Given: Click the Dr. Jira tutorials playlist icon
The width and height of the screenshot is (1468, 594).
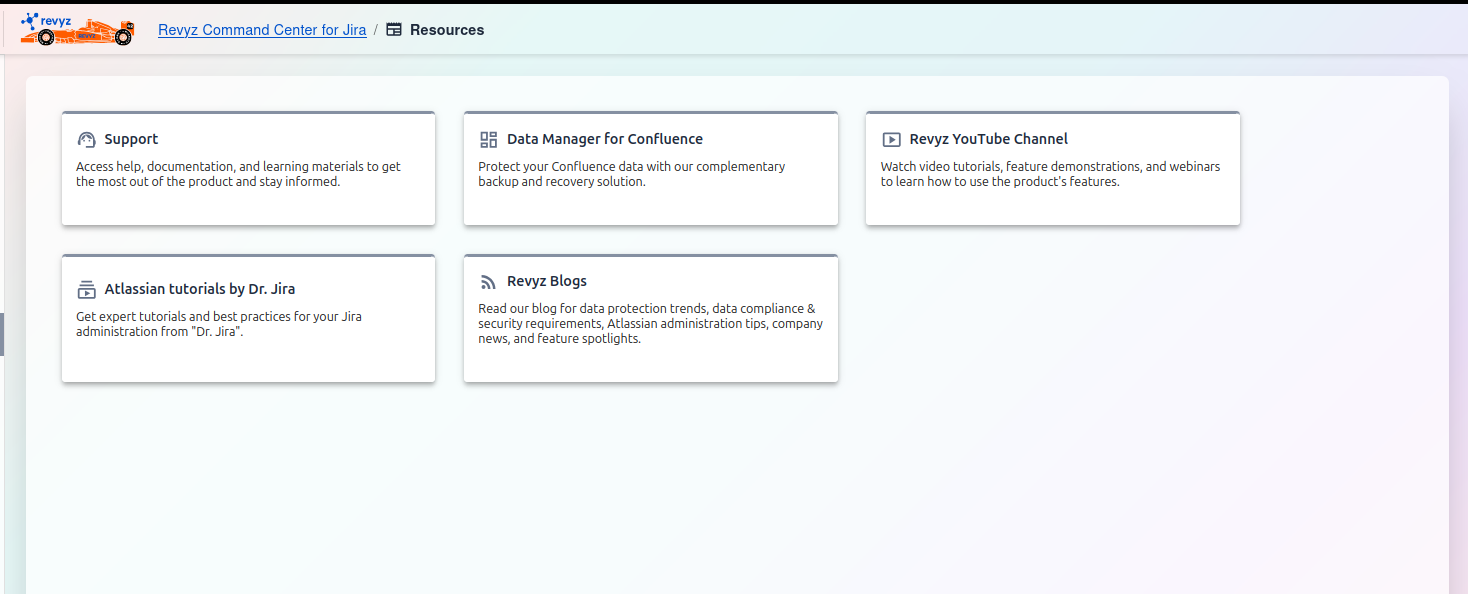Looking at the screenshot, I should 86,290.
